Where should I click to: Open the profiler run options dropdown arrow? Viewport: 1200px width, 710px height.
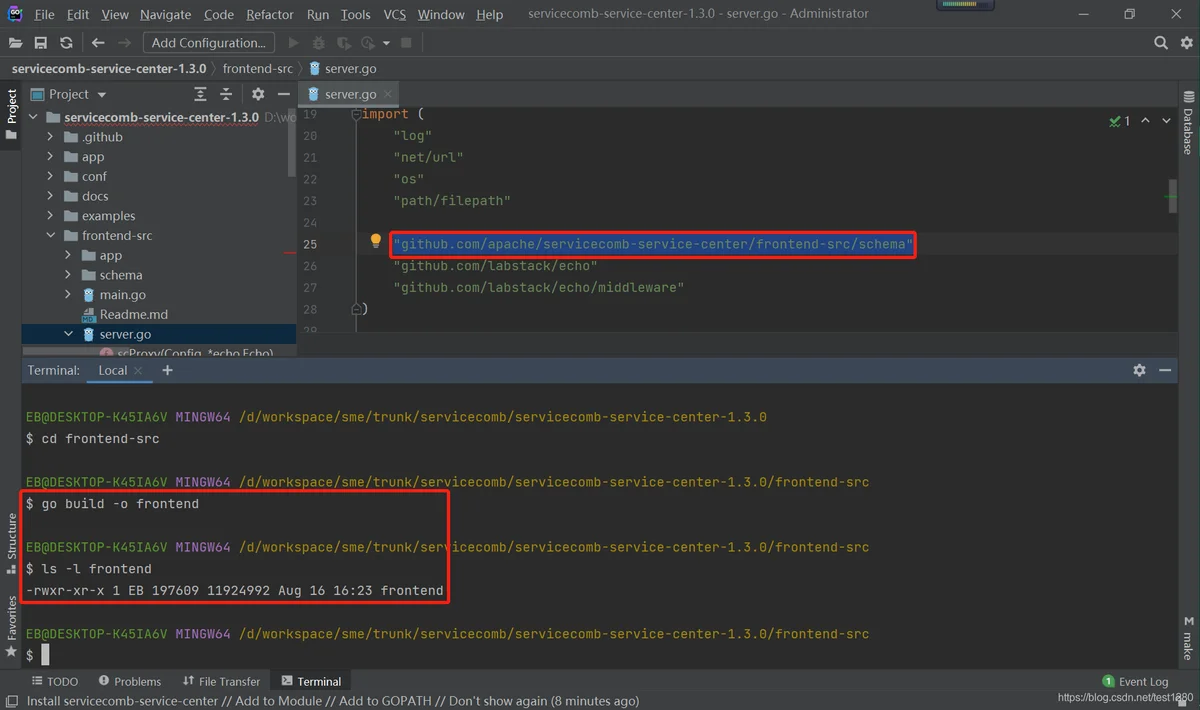(386, 43)
